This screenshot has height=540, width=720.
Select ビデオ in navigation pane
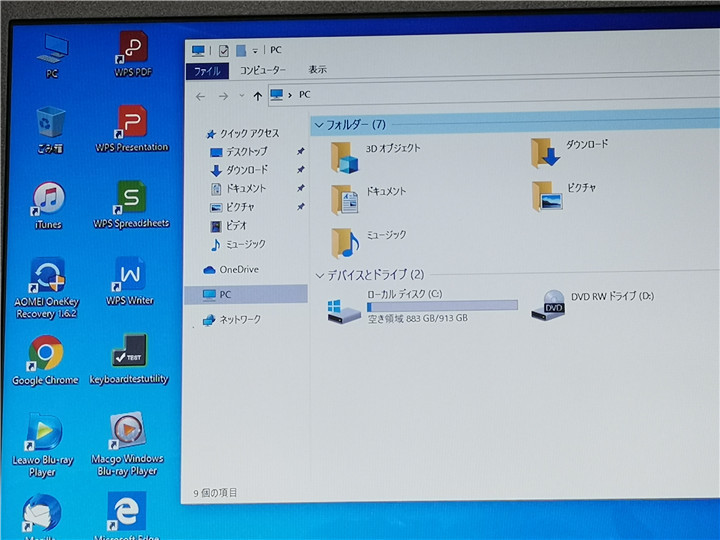(x=229, y=225)
